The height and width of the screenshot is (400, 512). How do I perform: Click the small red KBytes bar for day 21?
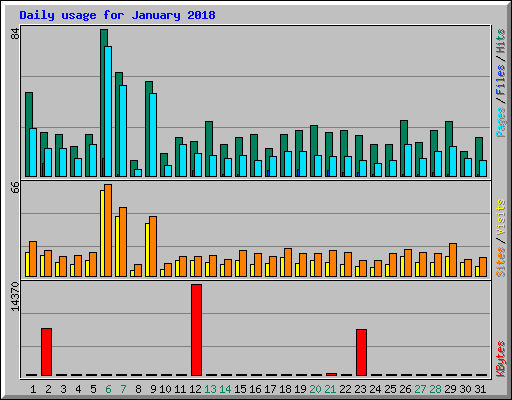331,374
